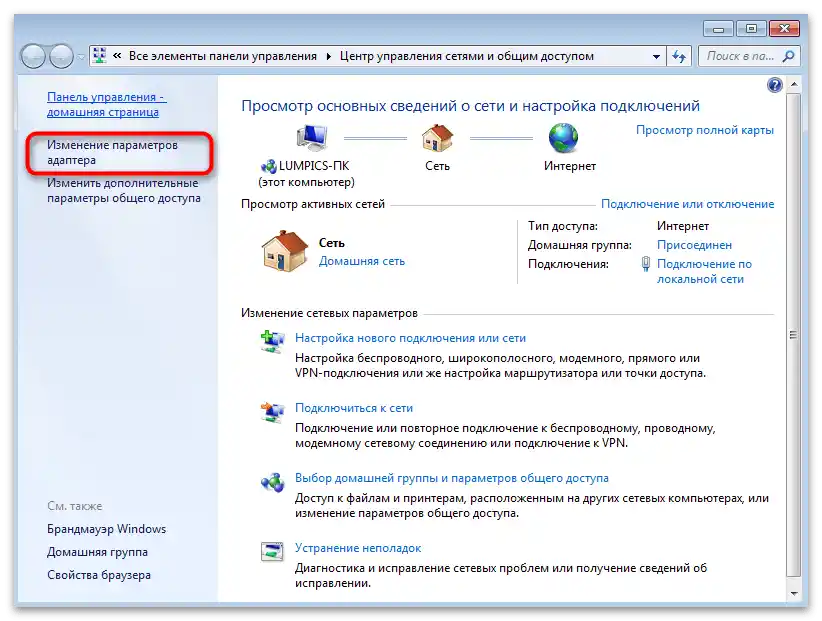Click the connect to network icon

point(273,411)
